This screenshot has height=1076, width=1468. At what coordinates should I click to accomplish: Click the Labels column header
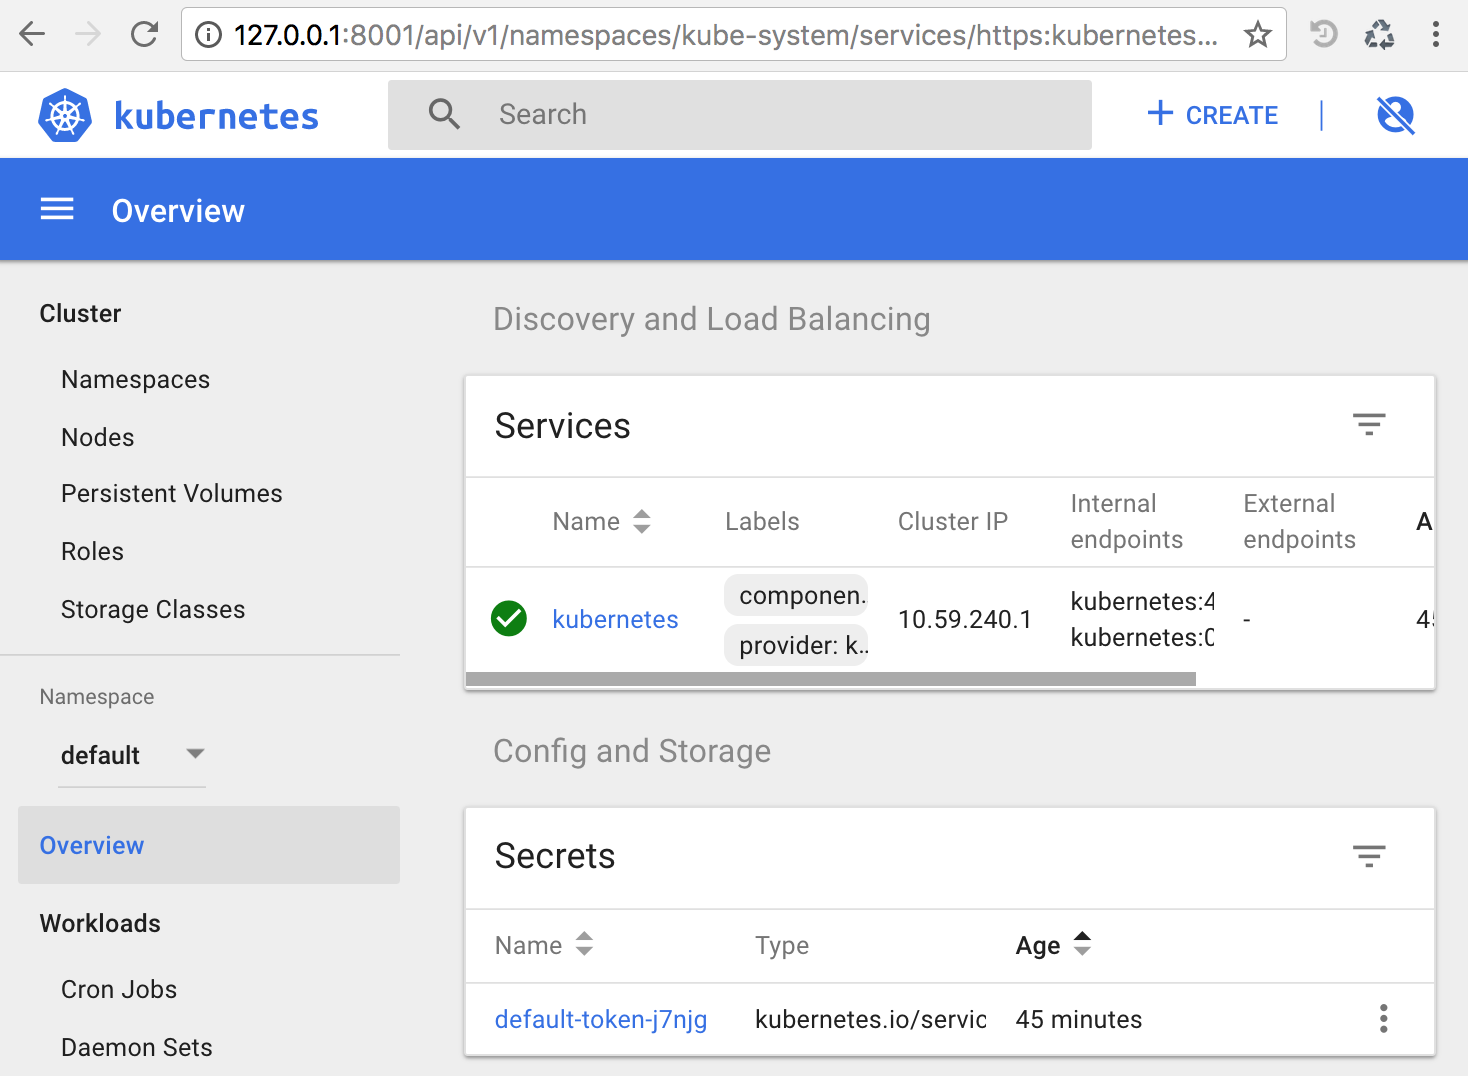tap(762, 521)
